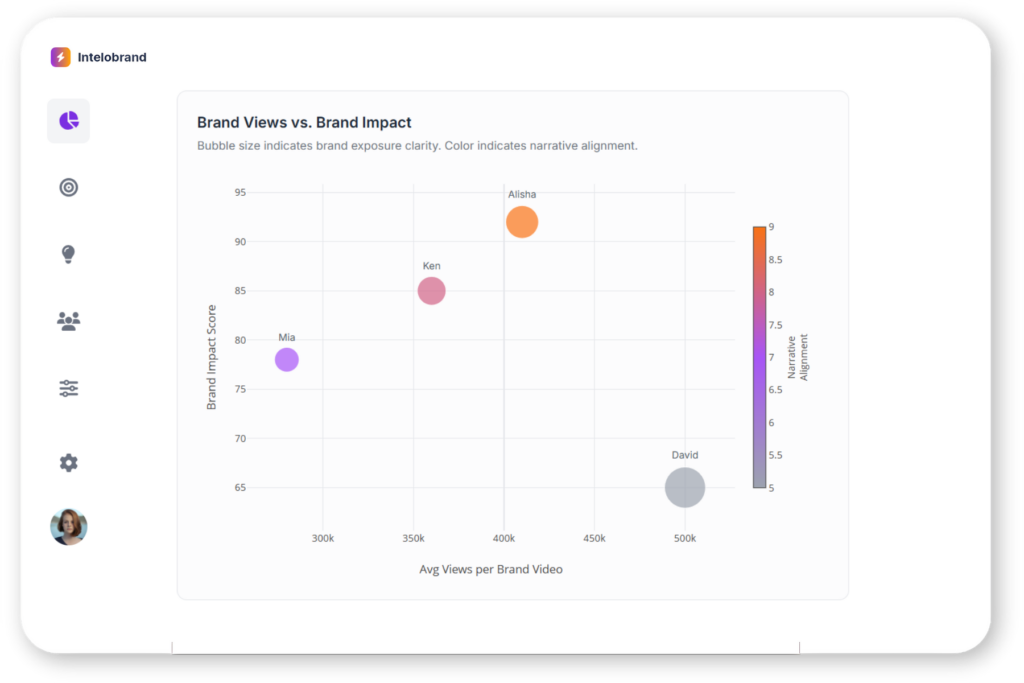Click the 95 y-axis tick label
The image size is (1024, 683).
[240, 192]
